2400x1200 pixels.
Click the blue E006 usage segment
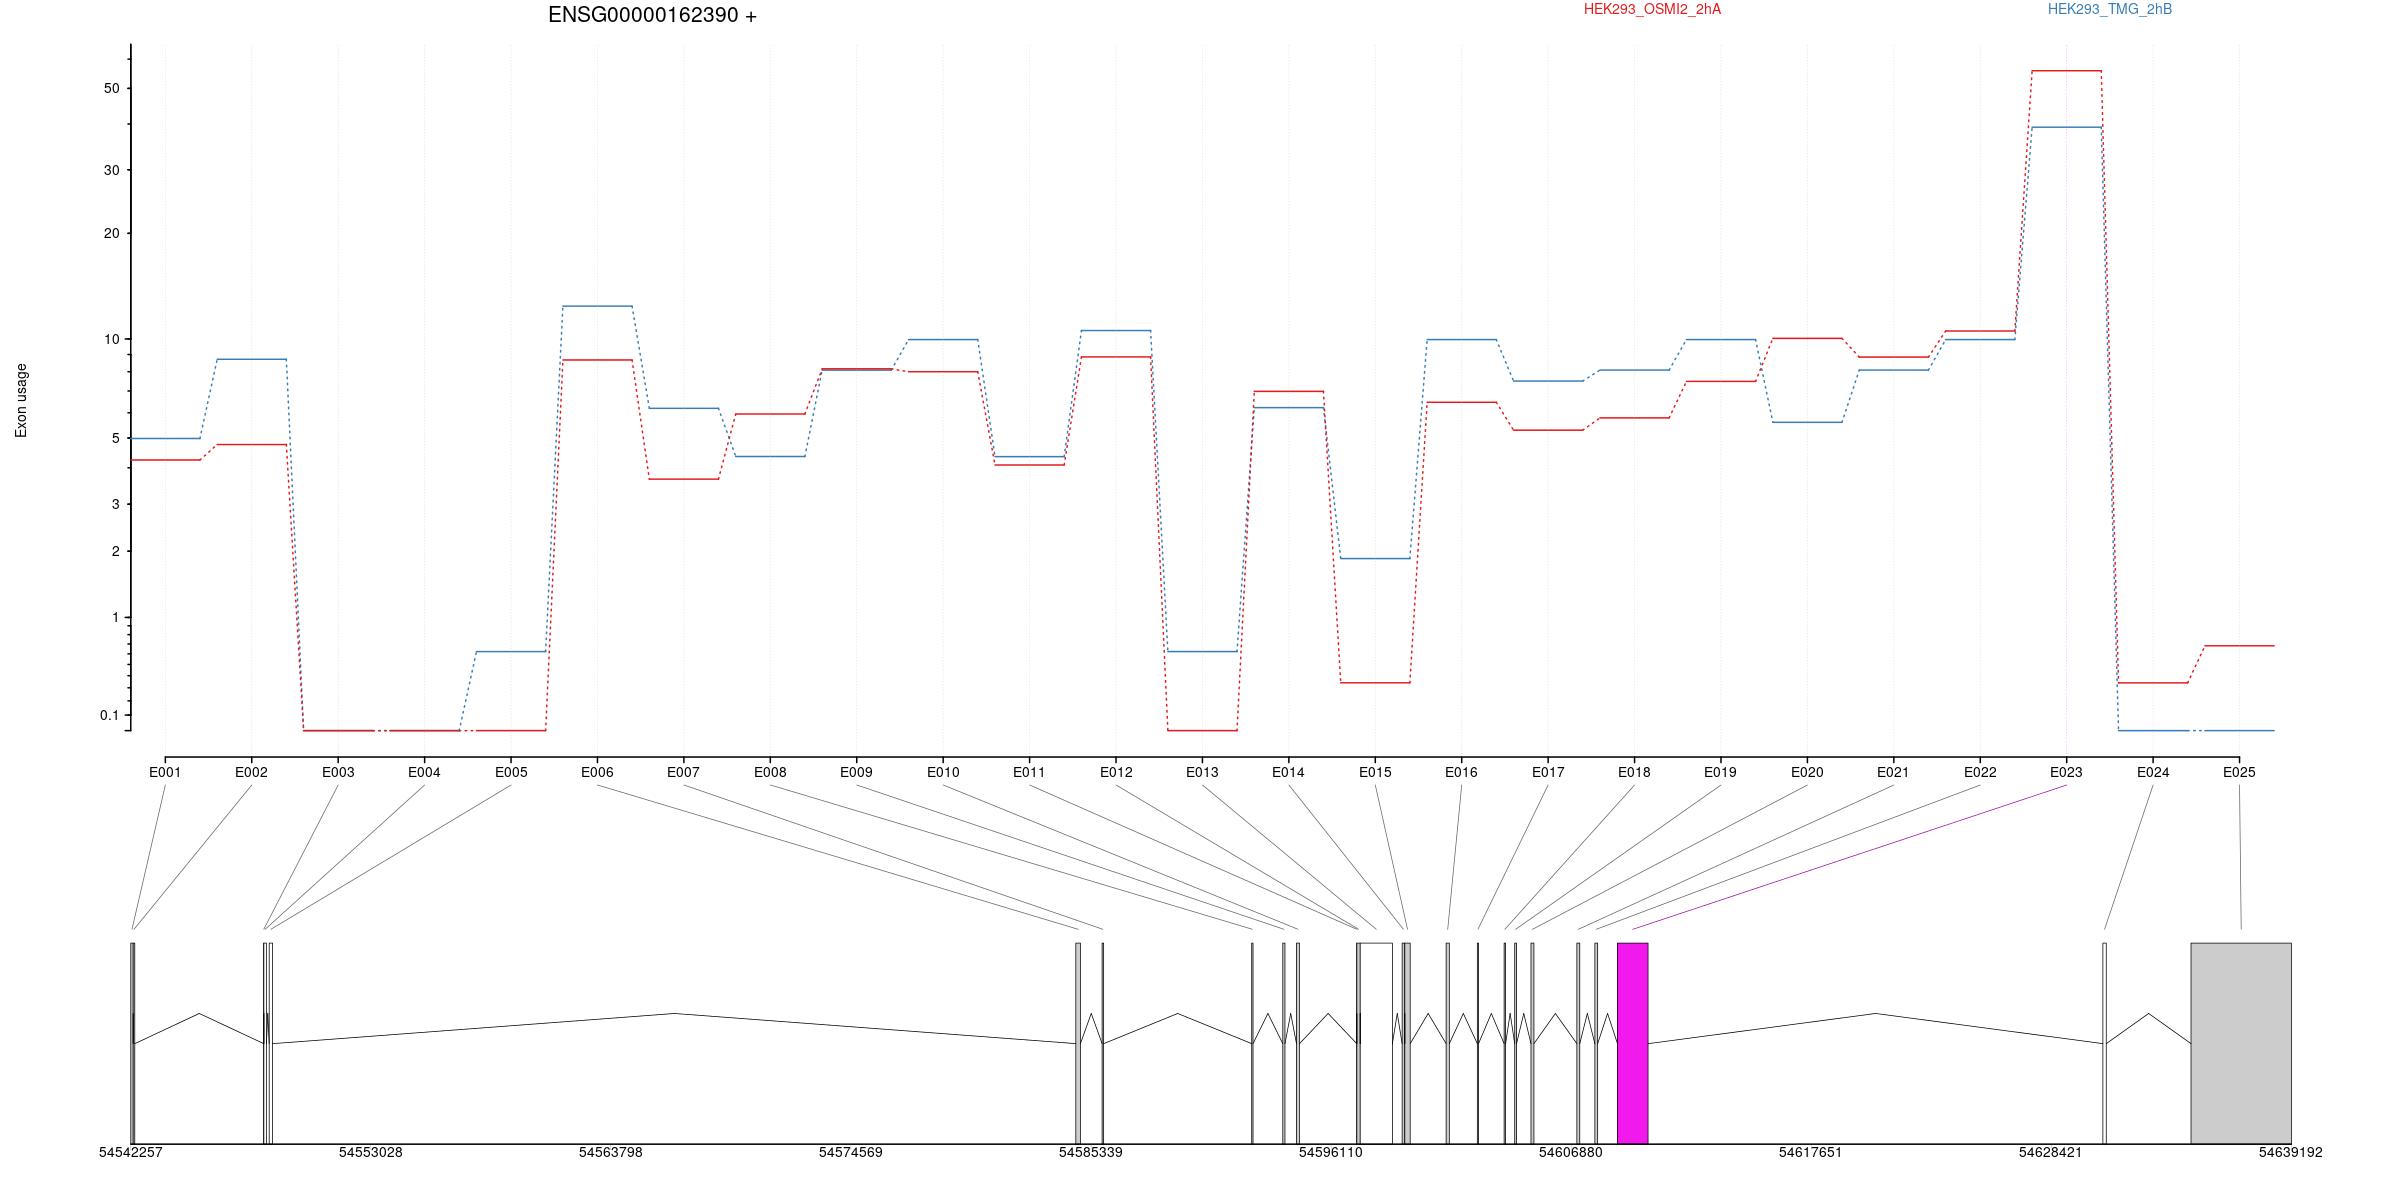pos(597,306)
